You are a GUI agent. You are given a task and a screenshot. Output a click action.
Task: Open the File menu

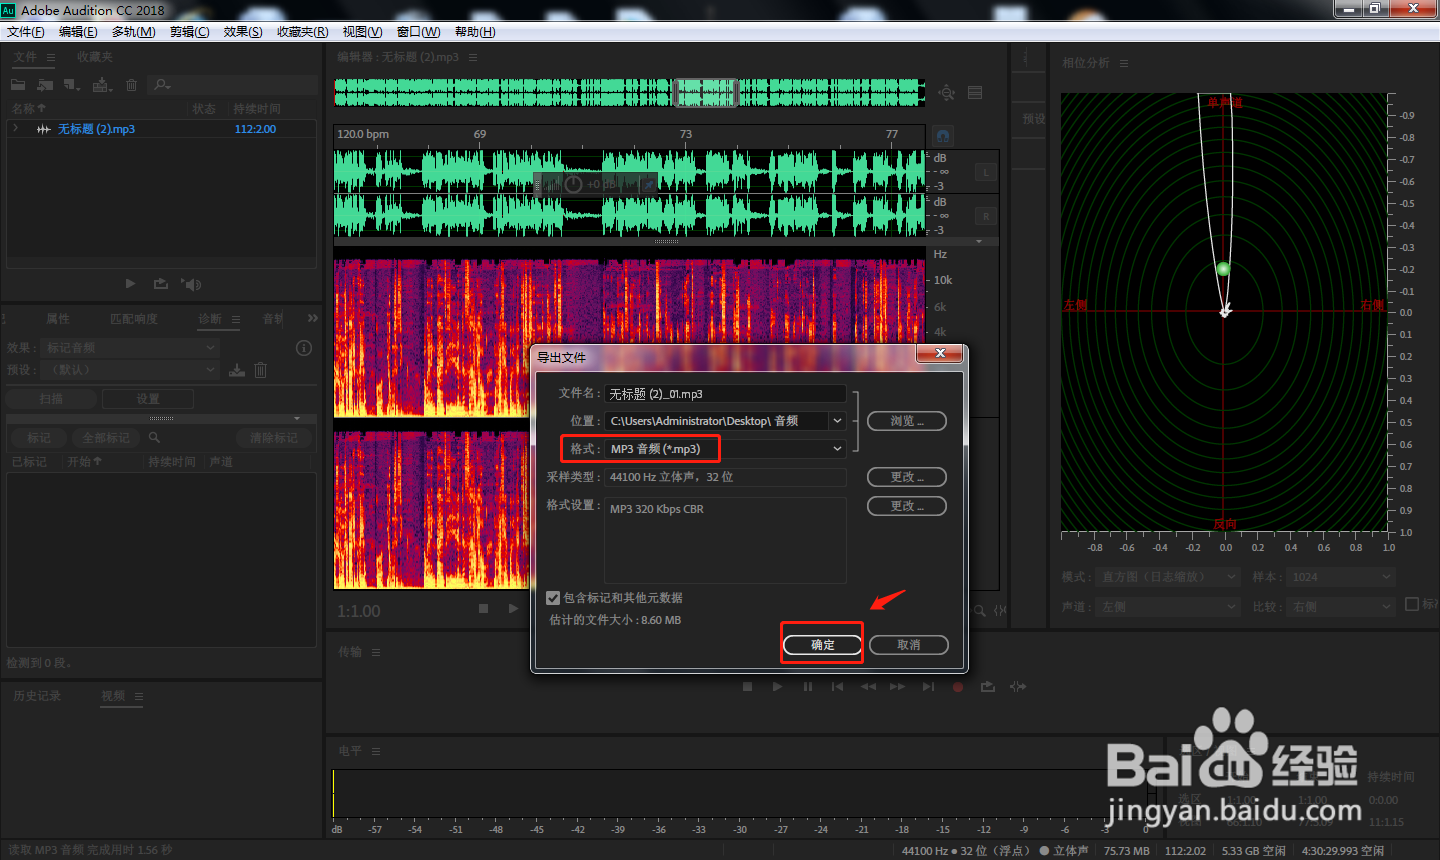(26, 32)
